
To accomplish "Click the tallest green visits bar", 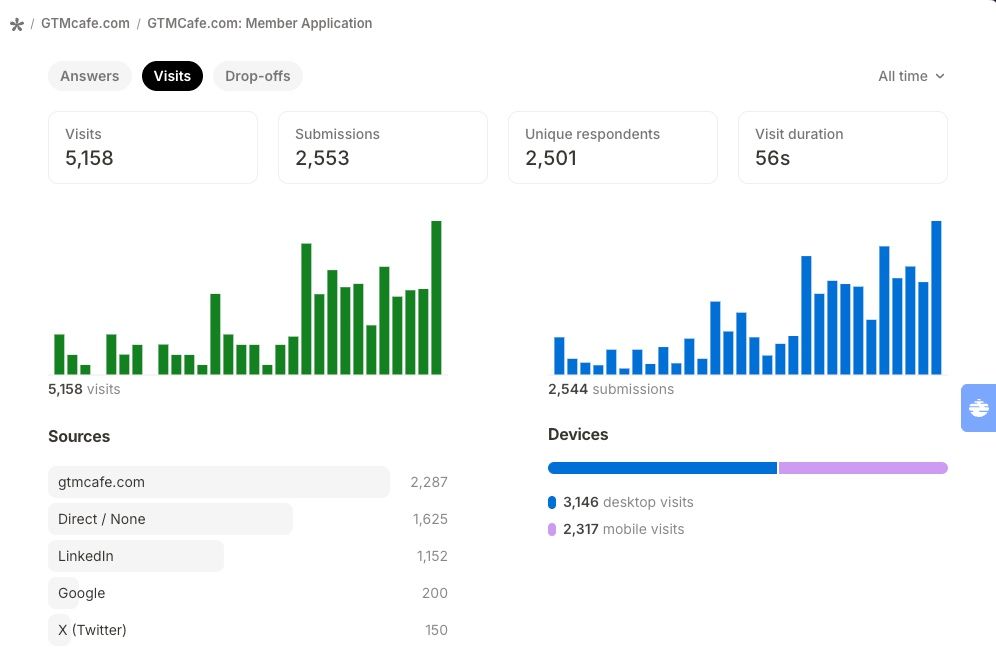I will [436, 297].
